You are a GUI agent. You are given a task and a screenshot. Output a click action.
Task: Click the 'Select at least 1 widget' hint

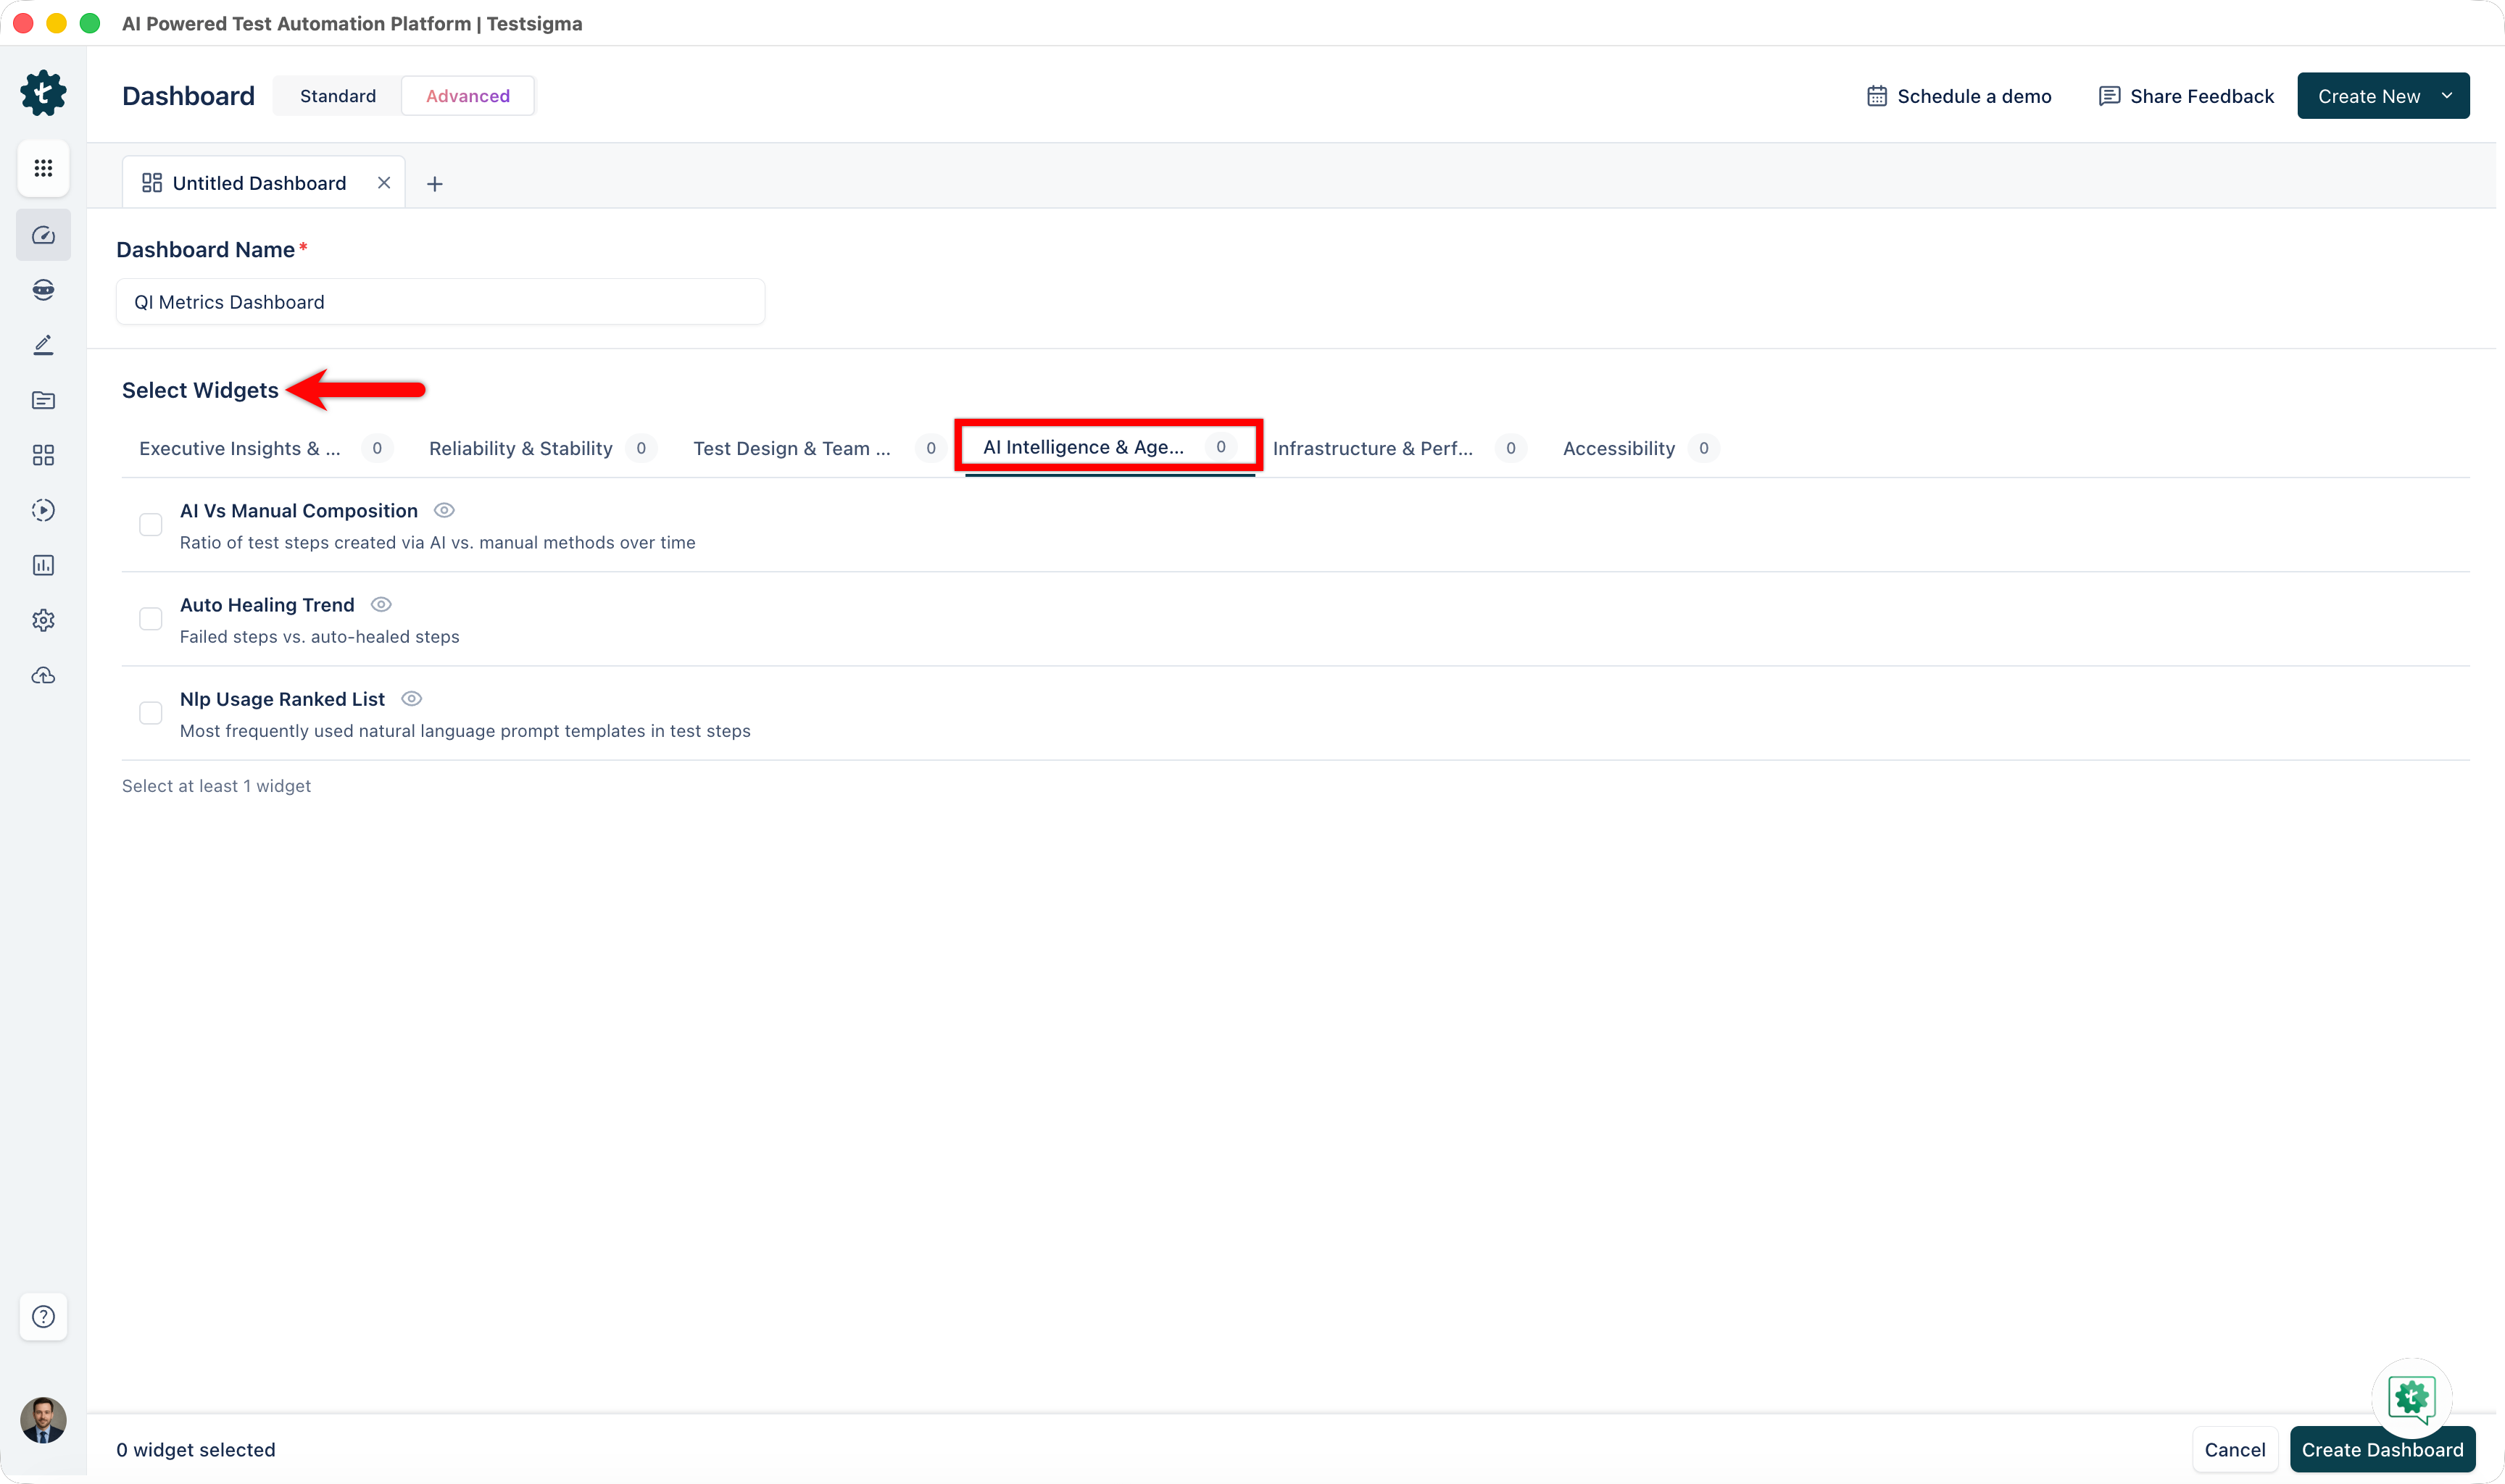[216, 786]
